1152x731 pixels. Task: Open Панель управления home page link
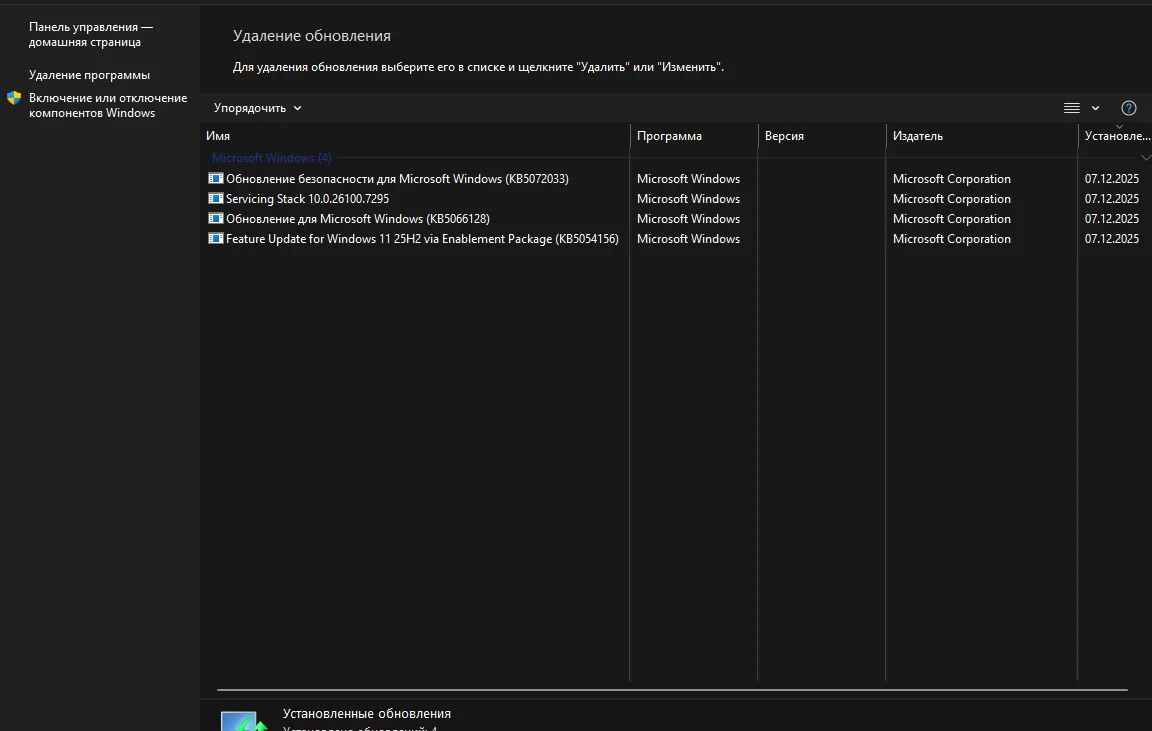click(x=90, y=35)
